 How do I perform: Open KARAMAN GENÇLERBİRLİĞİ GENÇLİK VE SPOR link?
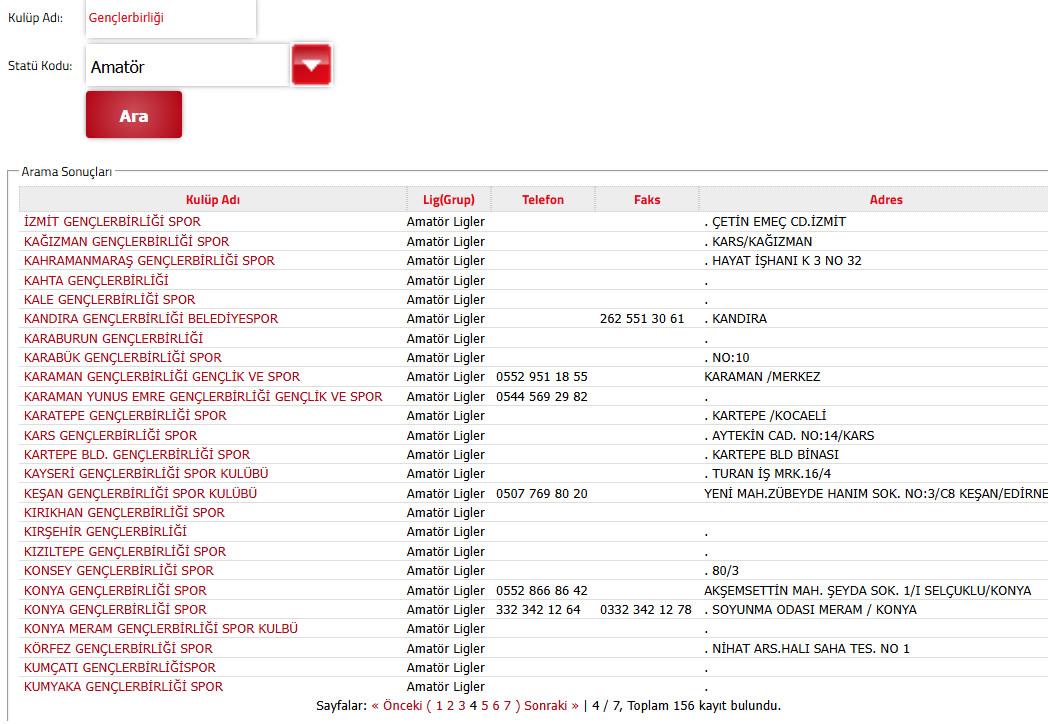pyautogui.click(x=162, y=377)
